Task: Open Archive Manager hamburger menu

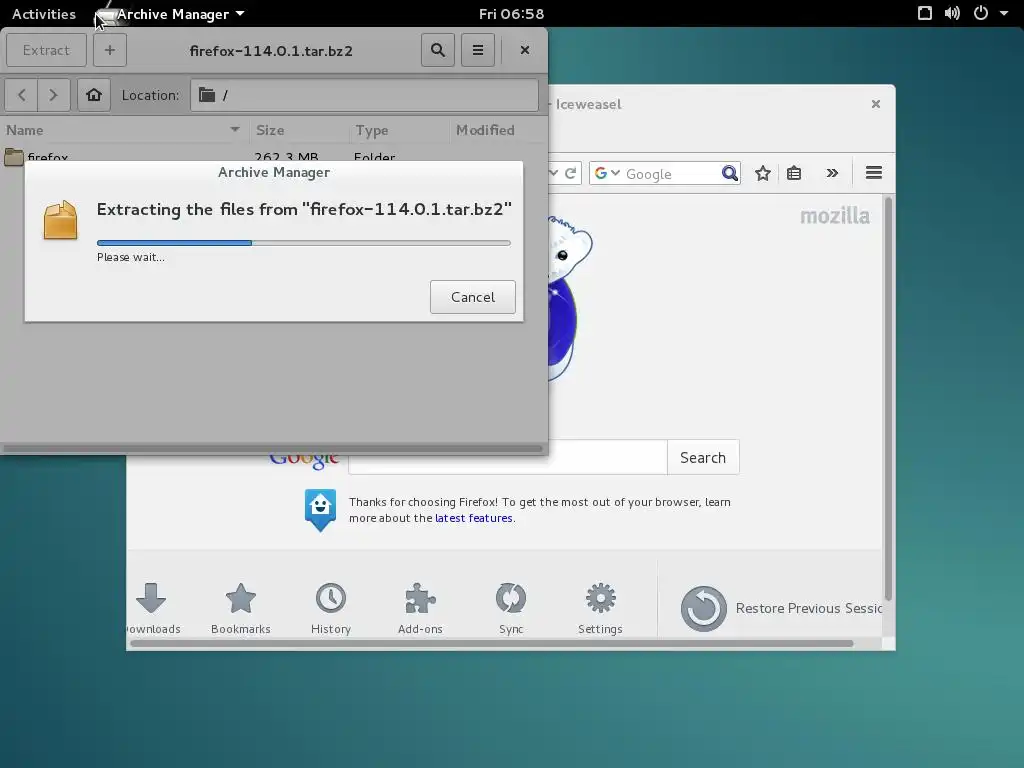Action: click(478, 50)
